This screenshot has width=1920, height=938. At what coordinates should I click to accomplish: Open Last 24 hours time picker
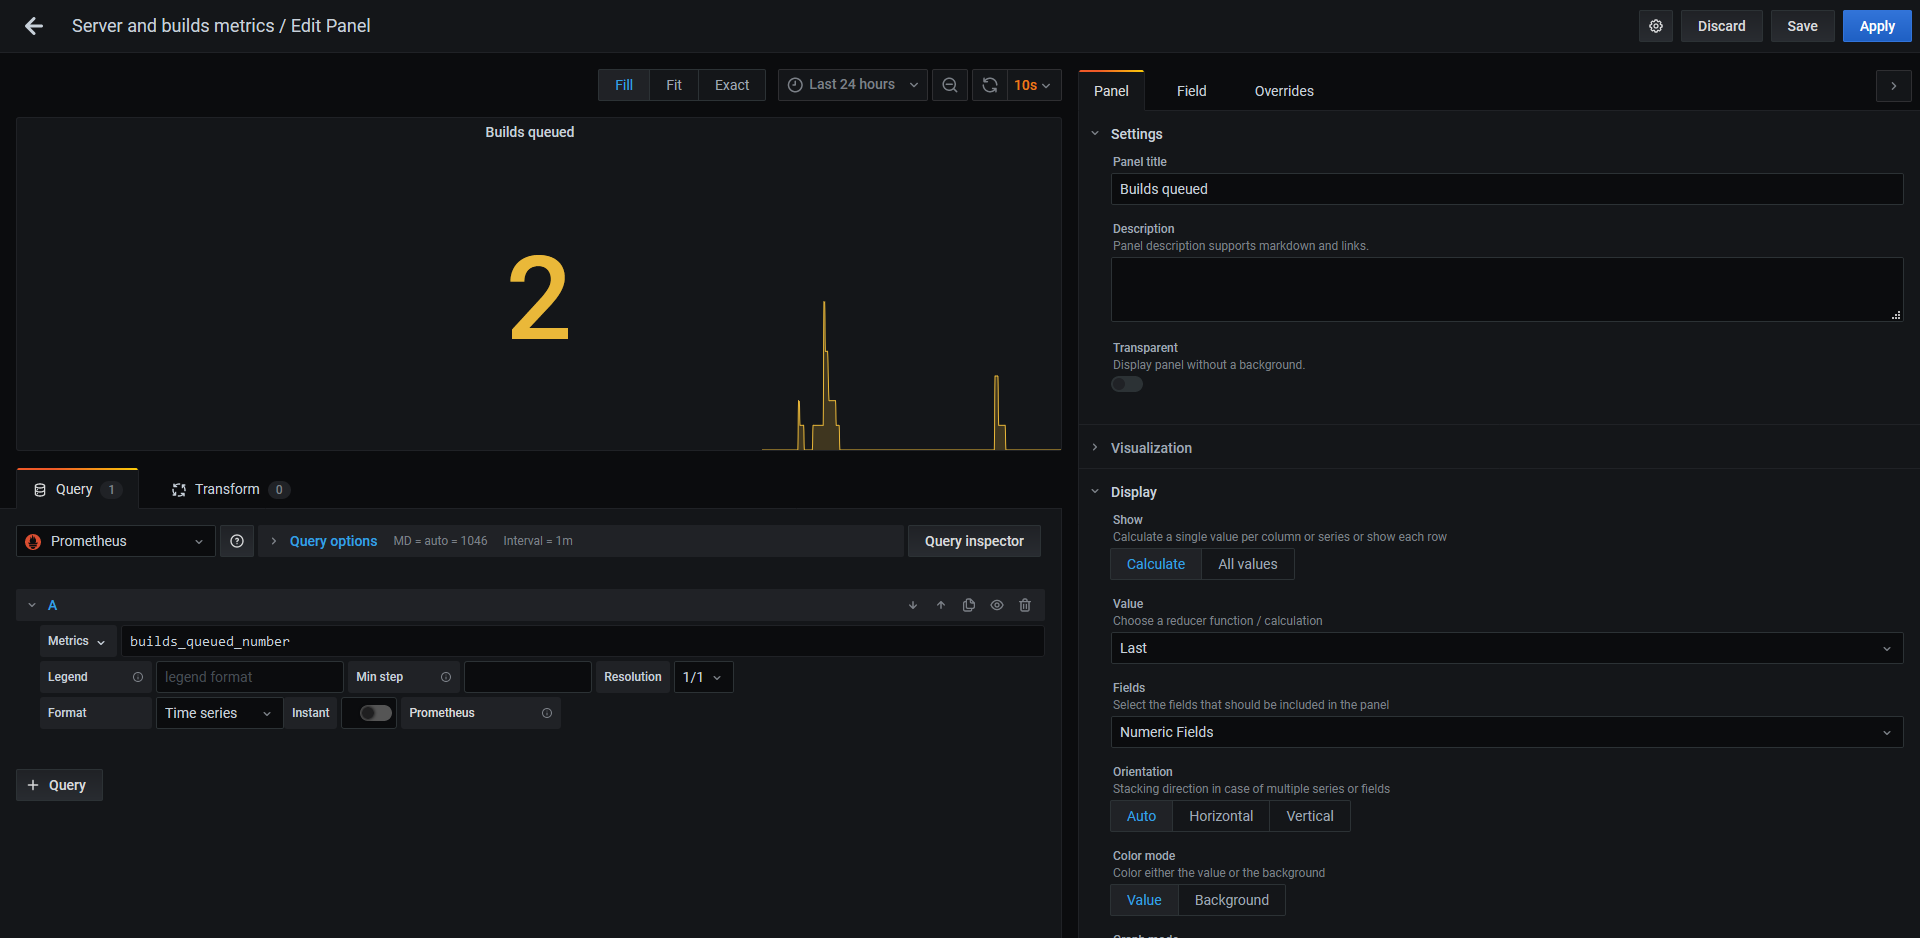pyautogui.click(x=853, y=85)
